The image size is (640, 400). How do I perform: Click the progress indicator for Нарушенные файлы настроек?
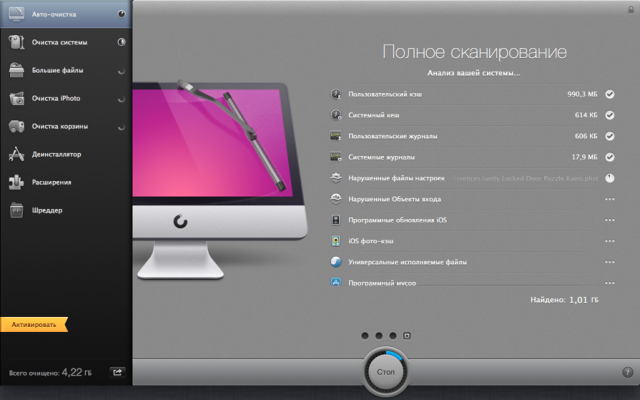pyautogui.click(x=609, y=178)
